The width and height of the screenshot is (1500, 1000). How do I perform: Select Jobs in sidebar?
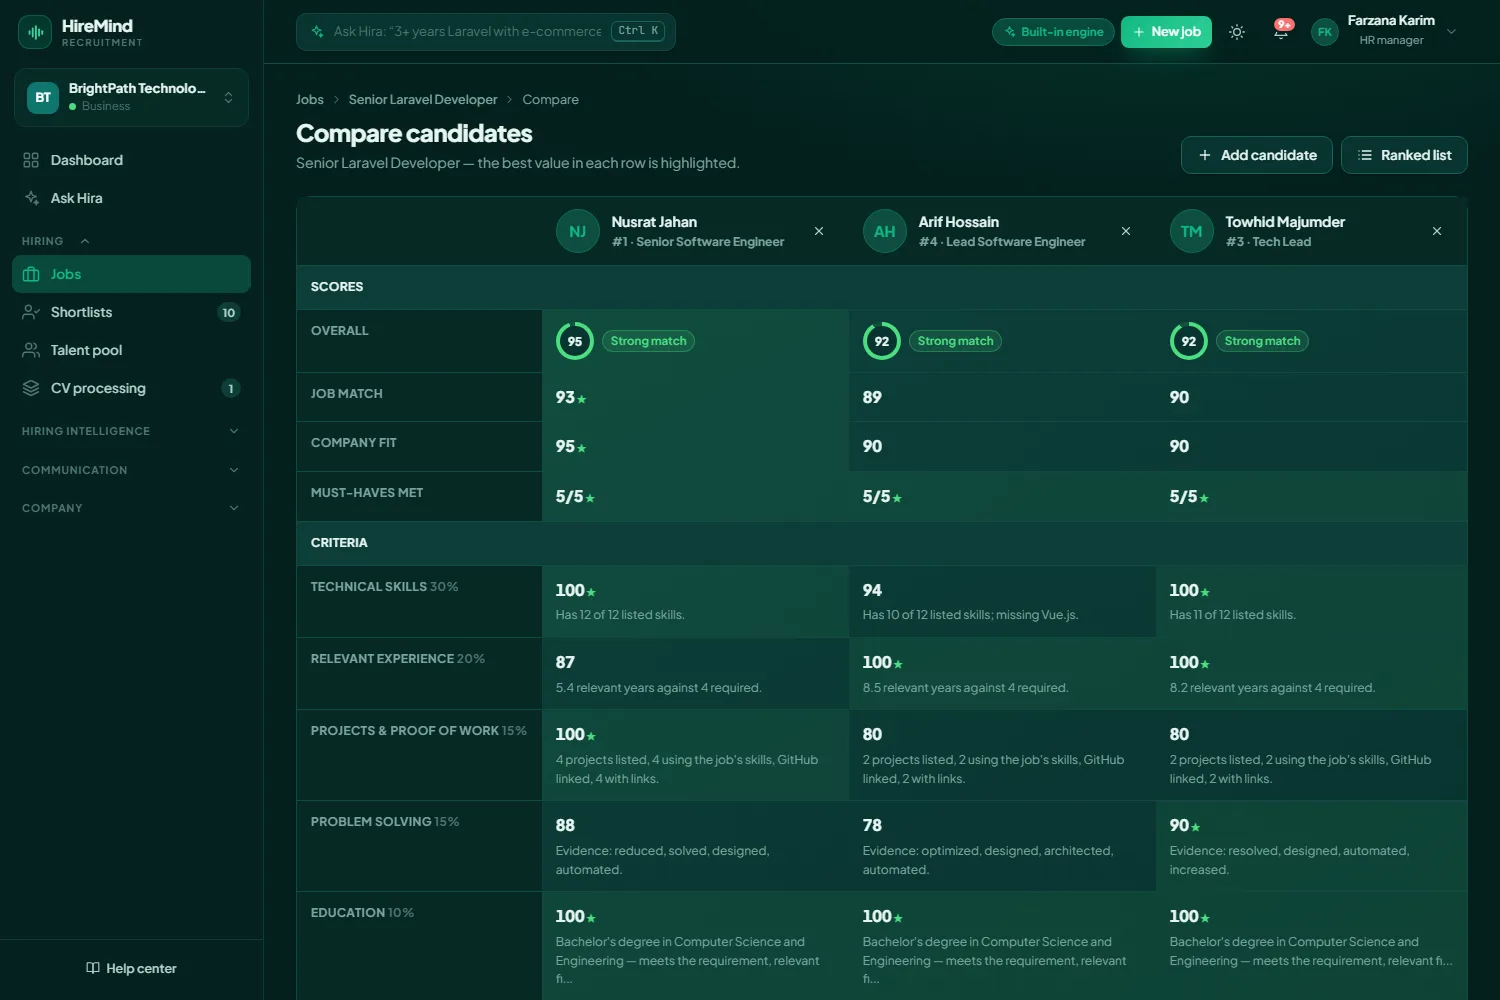pyautogui.click(x=131, y=274)
